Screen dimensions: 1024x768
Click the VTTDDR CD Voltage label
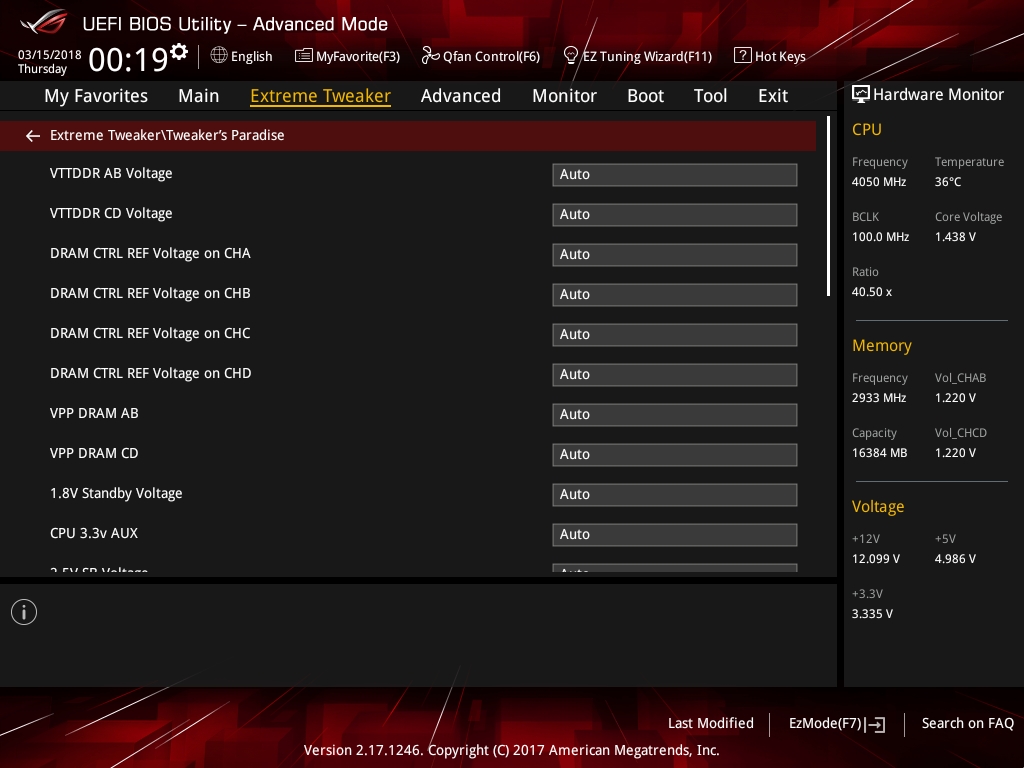click(x=111, y=214)
